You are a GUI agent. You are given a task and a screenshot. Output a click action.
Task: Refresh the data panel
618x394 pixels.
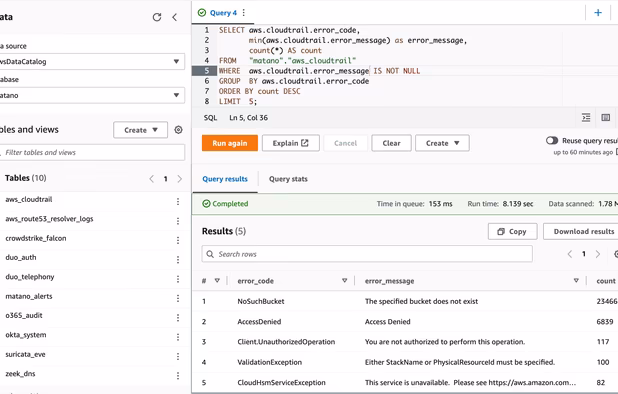(x=157, y=17)
